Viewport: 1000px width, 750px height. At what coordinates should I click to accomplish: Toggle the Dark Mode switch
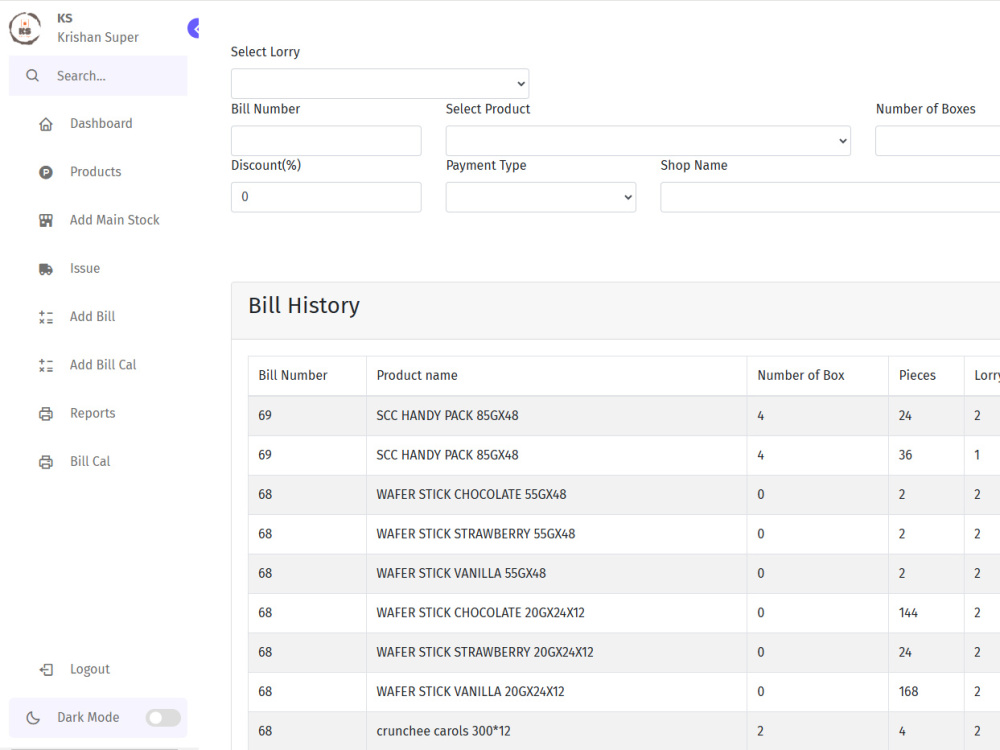pyautogui.click(x=163, y=718)
